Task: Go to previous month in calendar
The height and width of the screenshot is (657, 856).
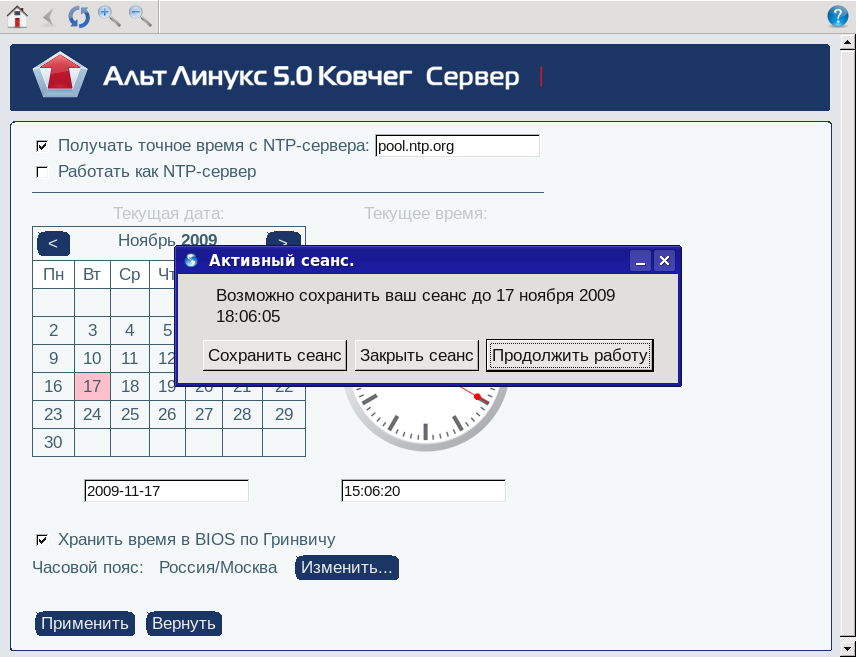Action: tap(53, 242)
